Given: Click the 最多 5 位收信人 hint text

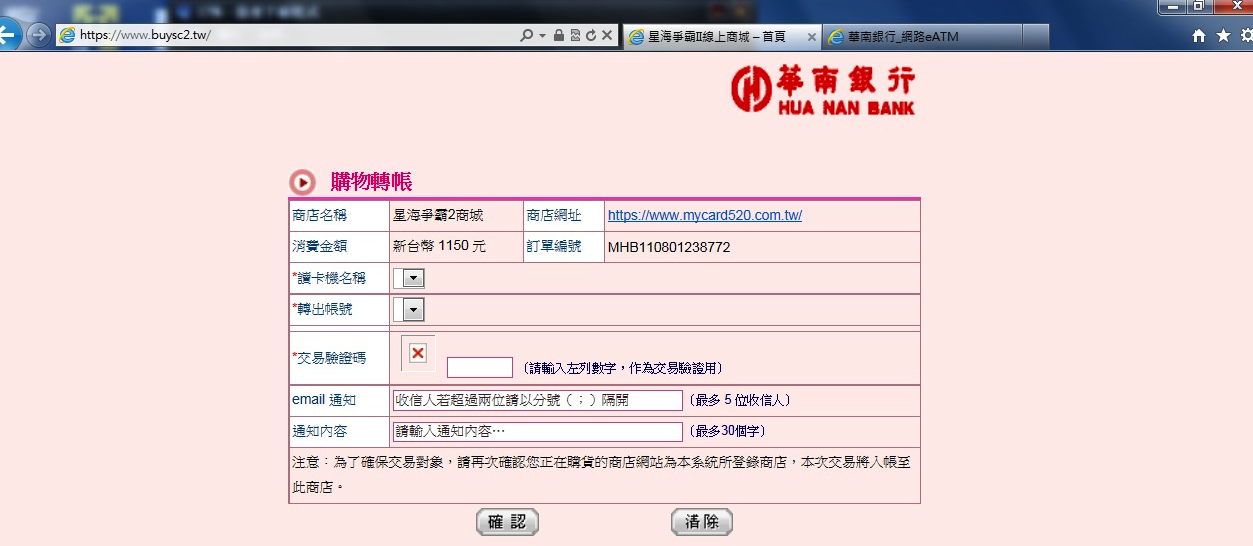Looking at the screenshot, I should coord(740,400).
